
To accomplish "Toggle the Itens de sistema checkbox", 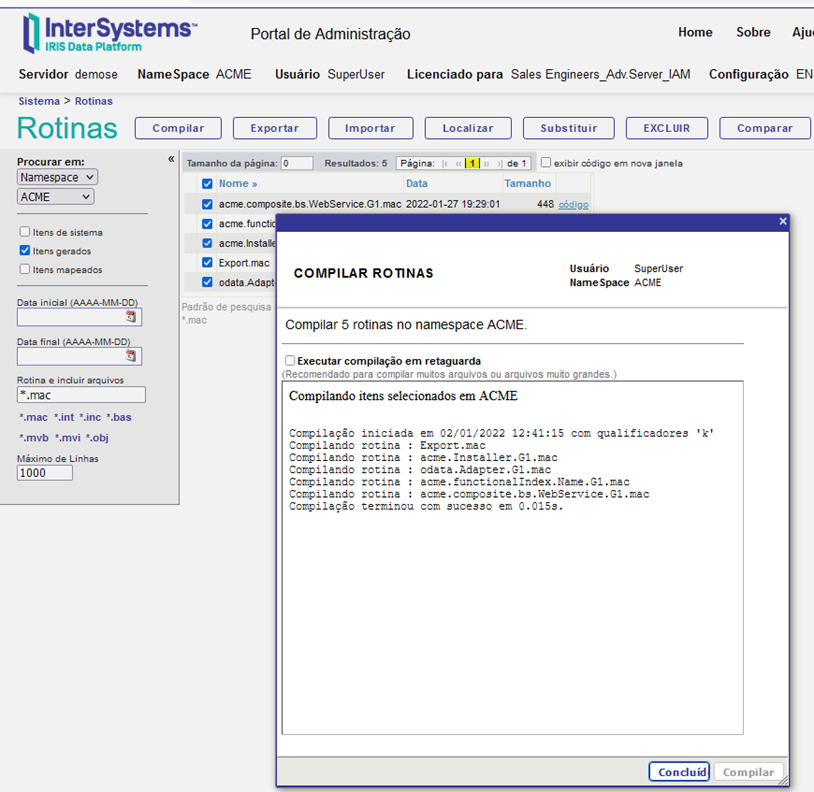I will [x=25, y=232].
